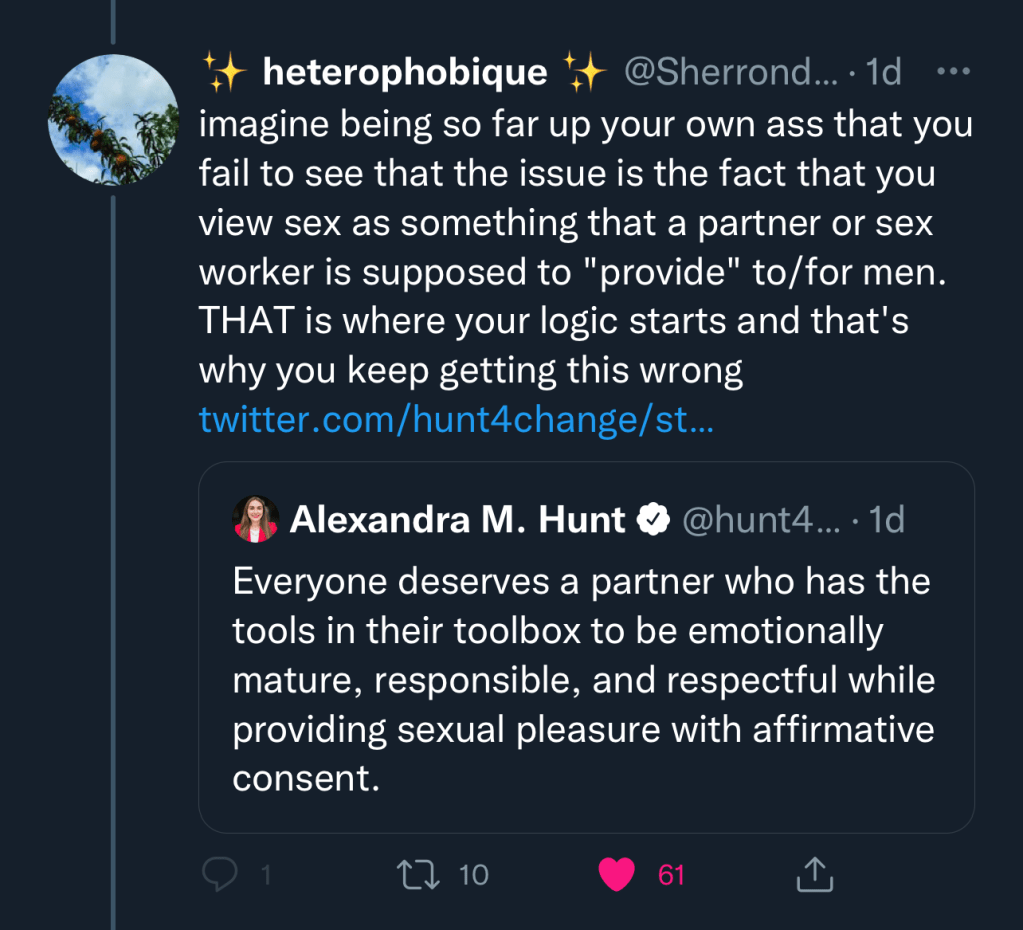The width and height of the screenshot is (1023, 930).
Task: Click the @hunt4… handle in quoted tweet
Action: (x=761, y=520)
